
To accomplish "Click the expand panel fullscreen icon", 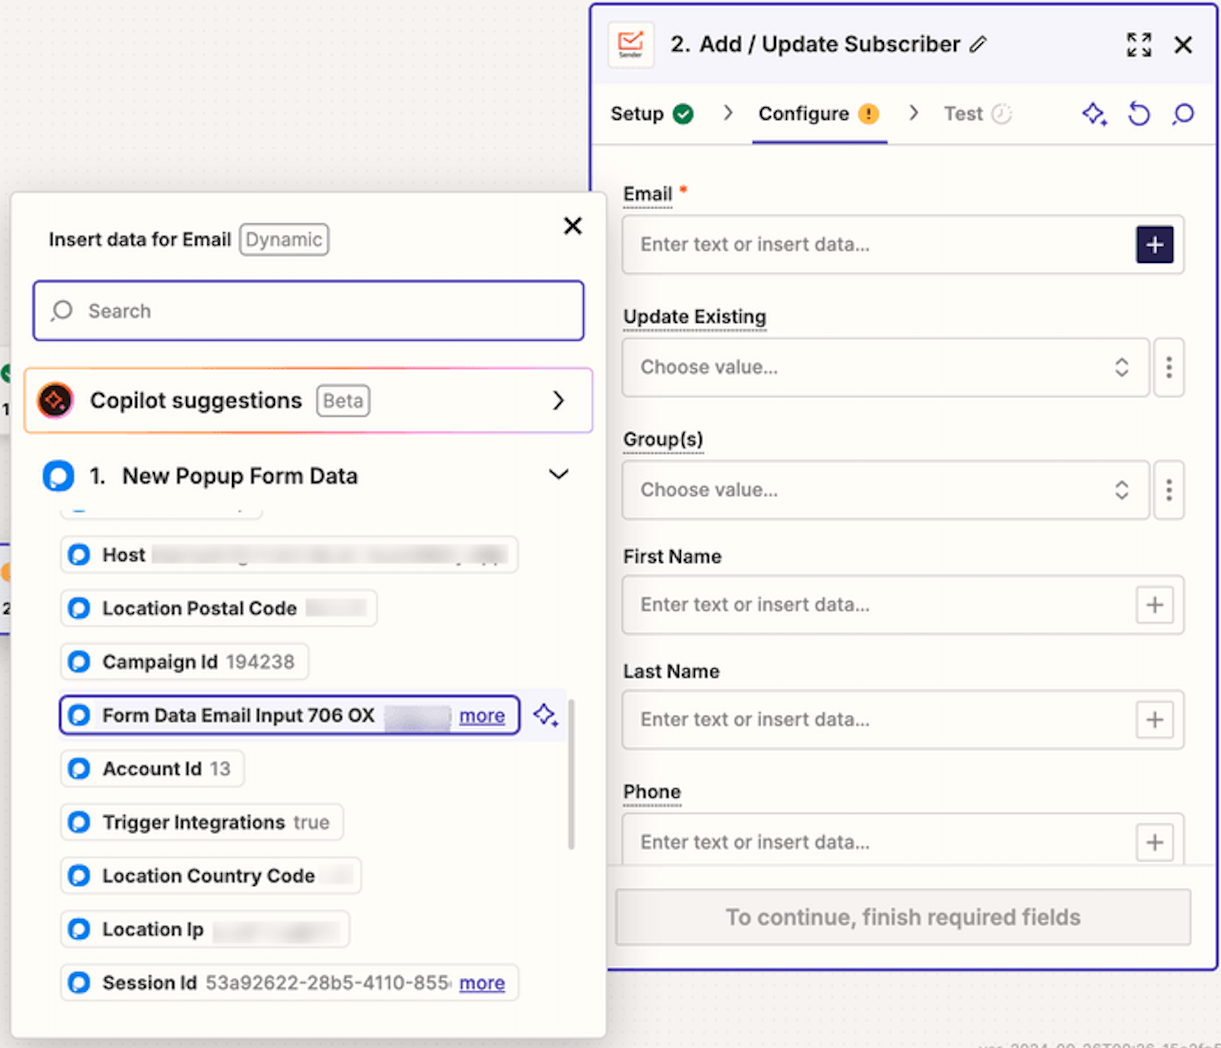I will tap(1138, 45).
